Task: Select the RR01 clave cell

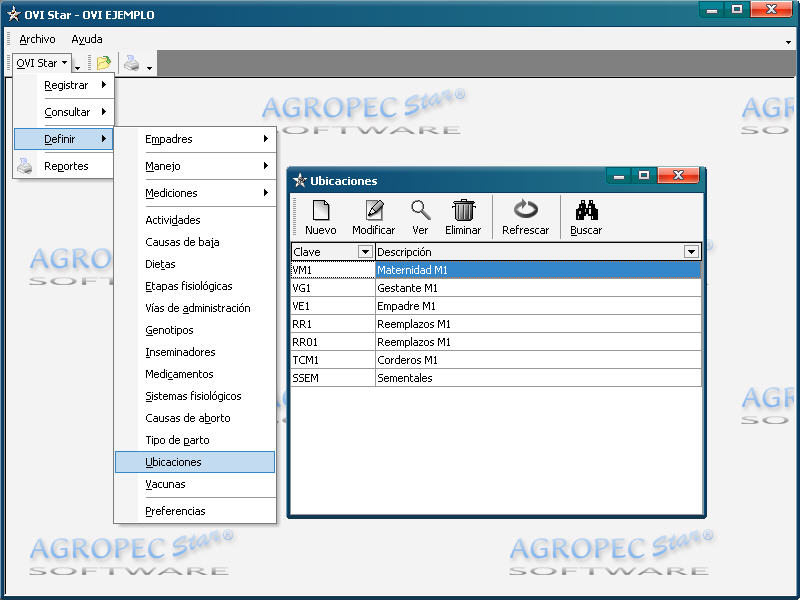Action: 333,342
